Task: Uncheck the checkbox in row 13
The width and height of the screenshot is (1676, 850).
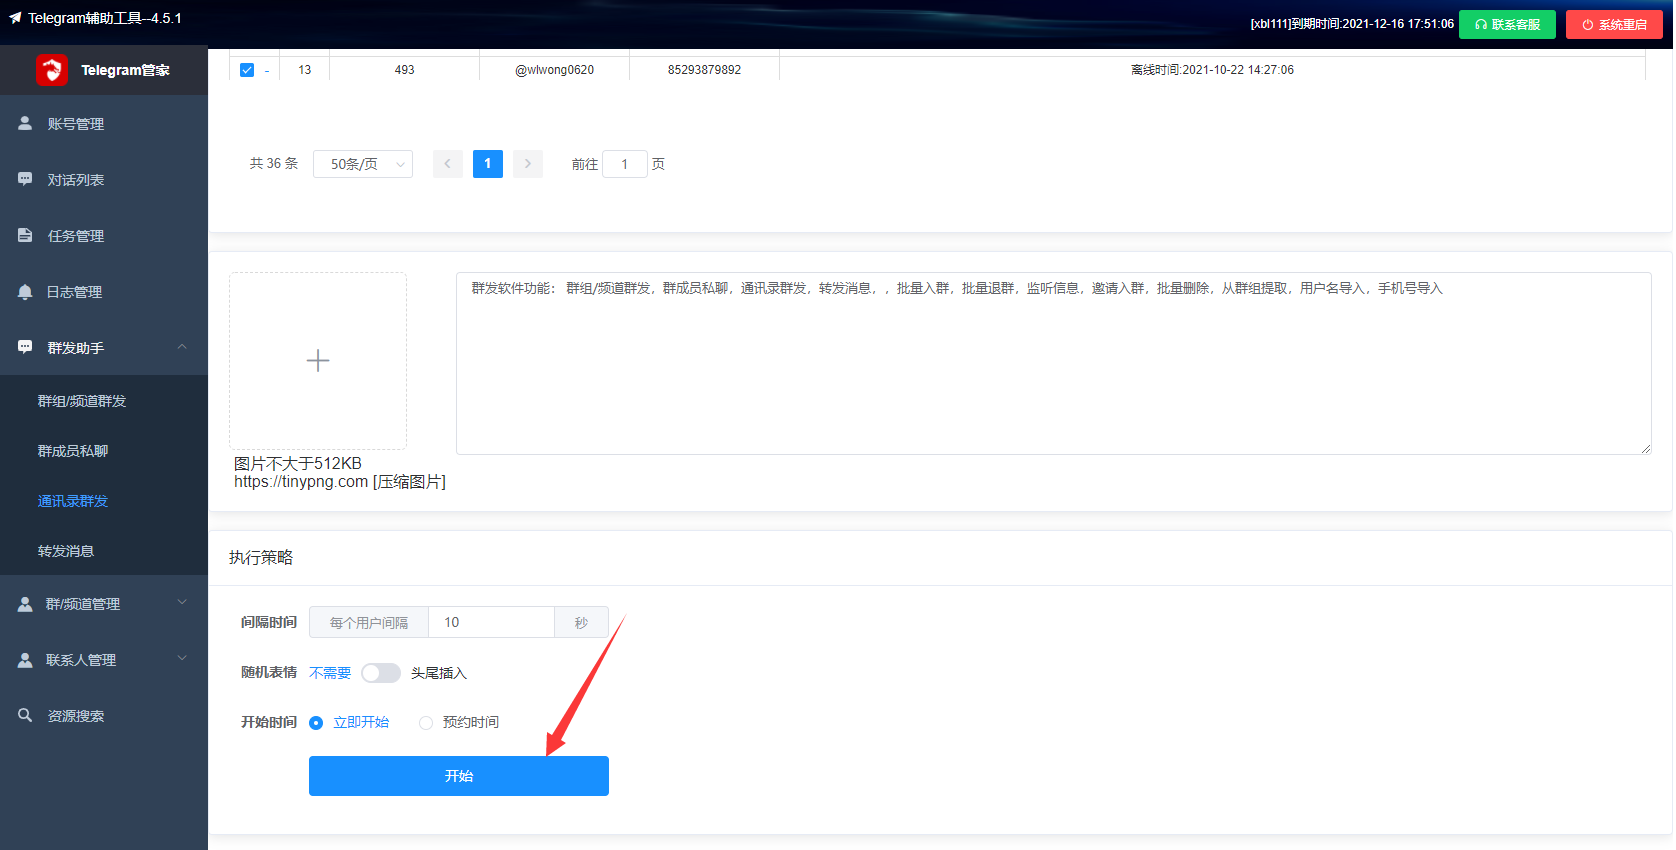Action: pyautogui.click(x=247, y=70)
